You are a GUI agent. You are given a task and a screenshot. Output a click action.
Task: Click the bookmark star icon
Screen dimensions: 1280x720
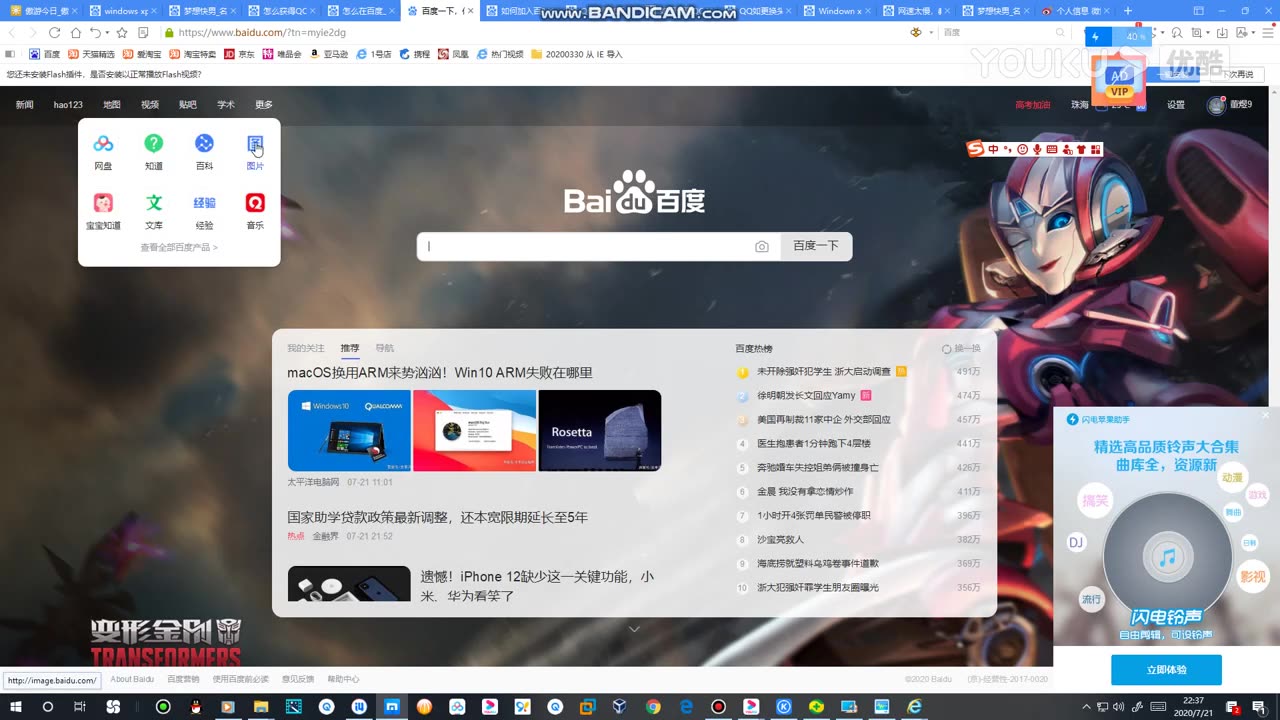click(122, 33)
